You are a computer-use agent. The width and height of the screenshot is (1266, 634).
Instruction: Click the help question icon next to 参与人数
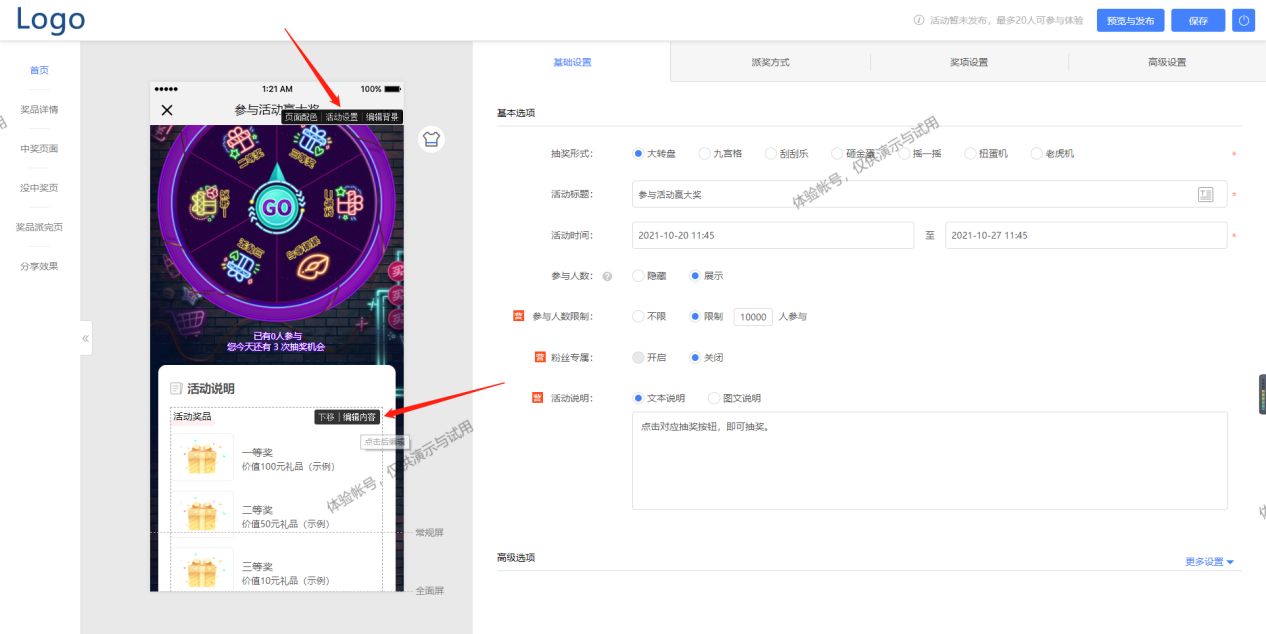click(x=608, y=276)
